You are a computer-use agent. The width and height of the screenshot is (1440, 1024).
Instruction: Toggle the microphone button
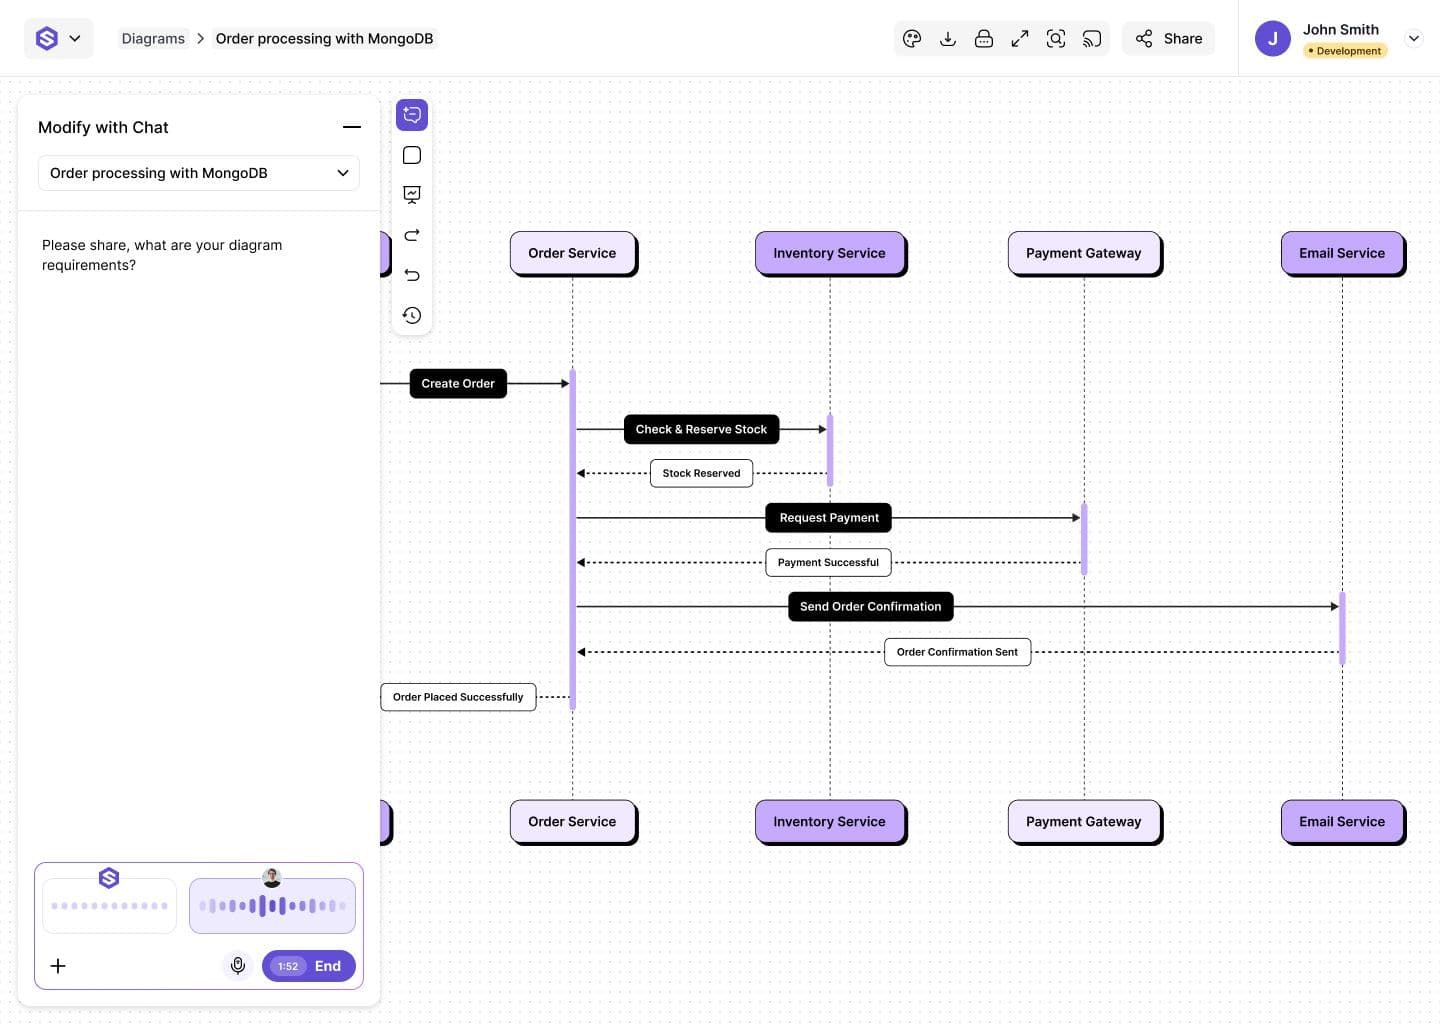click(x=238, y=966)
